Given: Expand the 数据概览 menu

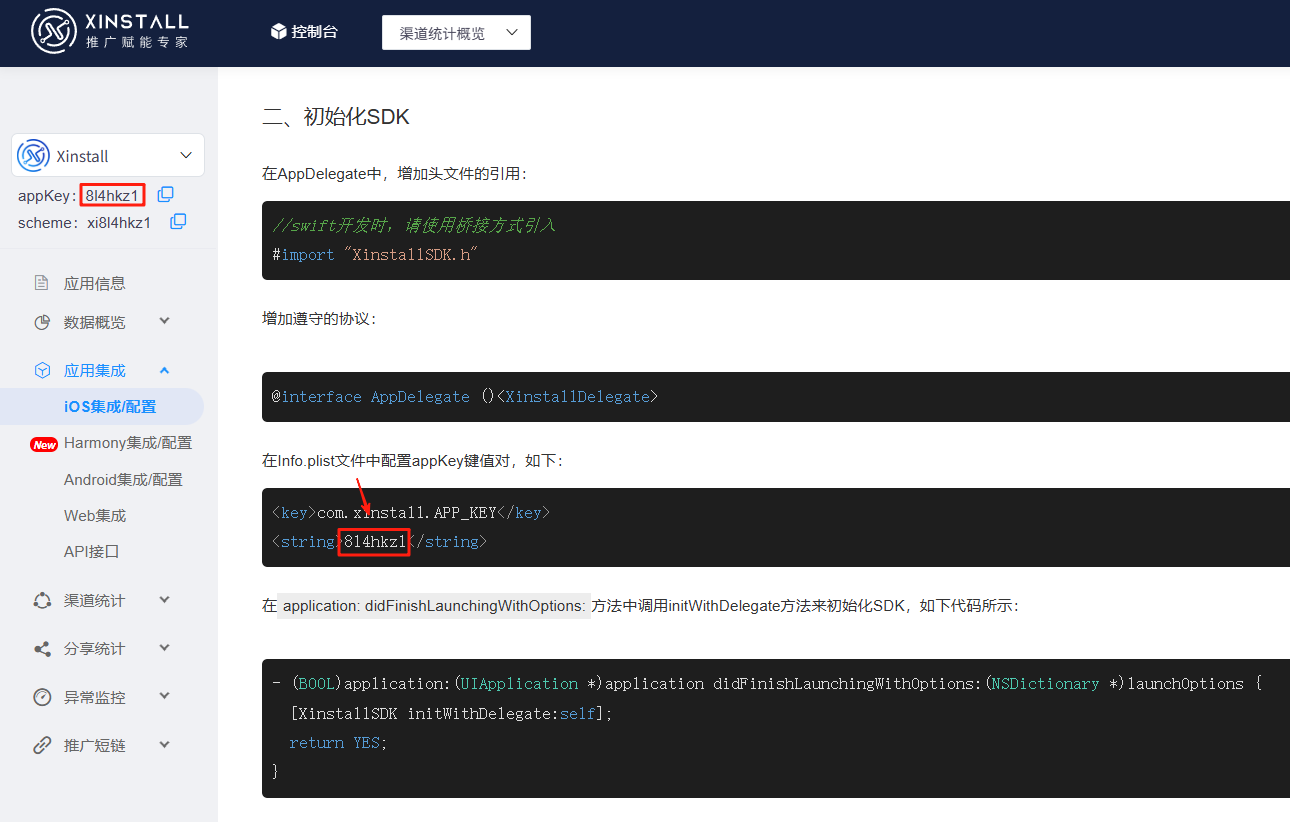Looking at the screenshot, I should [x=165, y=321].
